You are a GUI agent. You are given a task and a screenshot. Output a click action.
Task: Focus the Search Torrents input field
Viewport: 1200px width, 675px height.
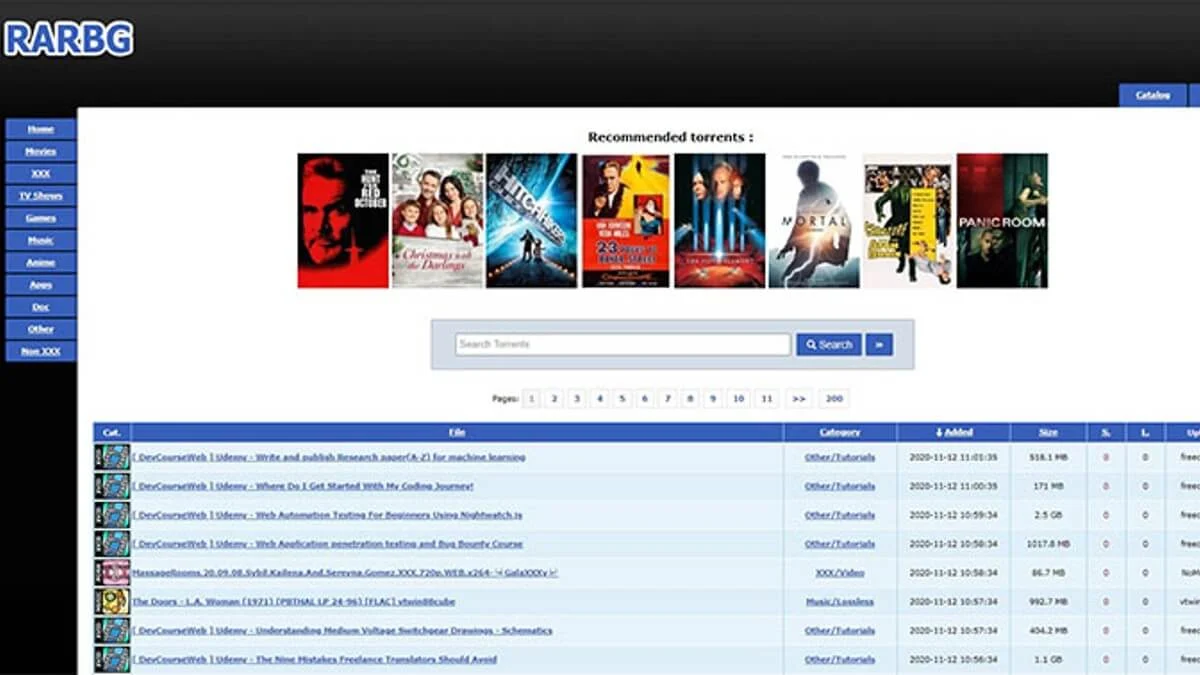tap(623, 344)
